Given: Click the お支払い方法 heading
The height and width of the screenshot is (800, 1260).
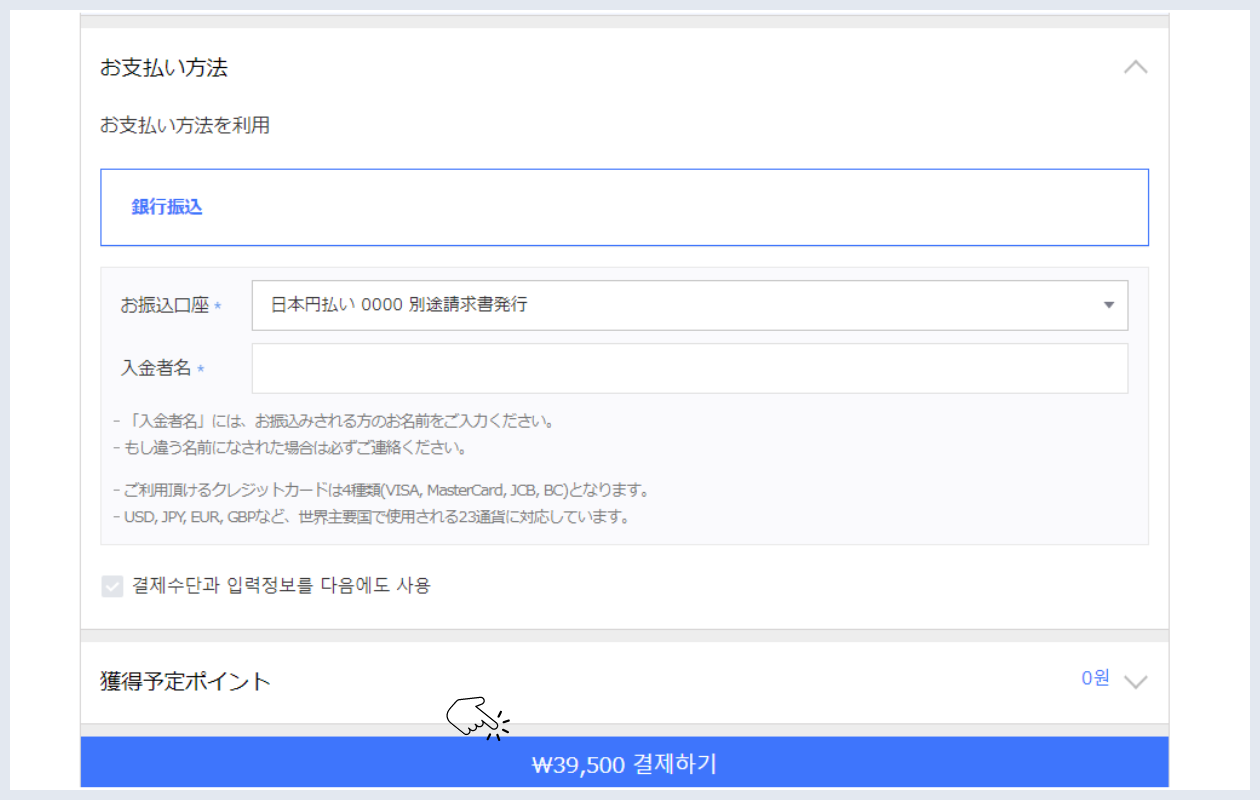Looking at the screenshot, I should pyautogui.click(x=164, y=68).
